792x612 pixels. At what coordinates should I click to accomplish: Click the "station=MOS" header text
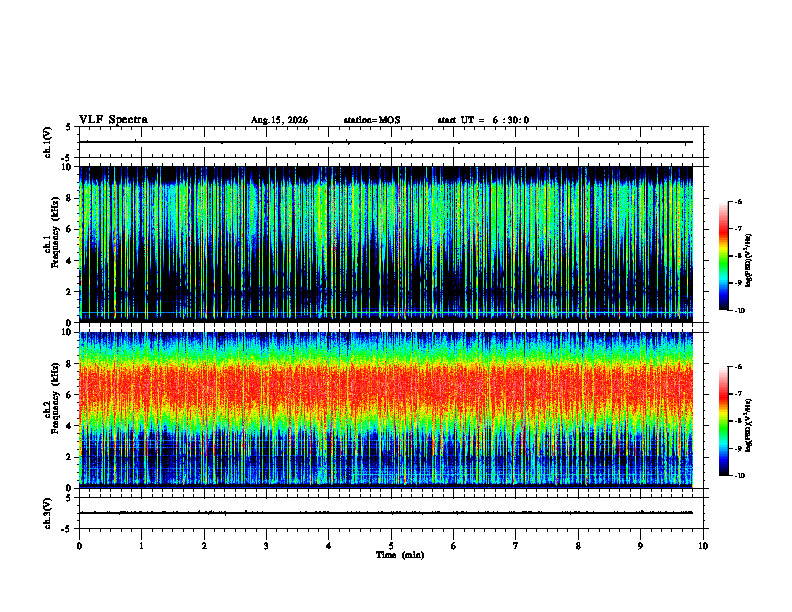[372, 120]
